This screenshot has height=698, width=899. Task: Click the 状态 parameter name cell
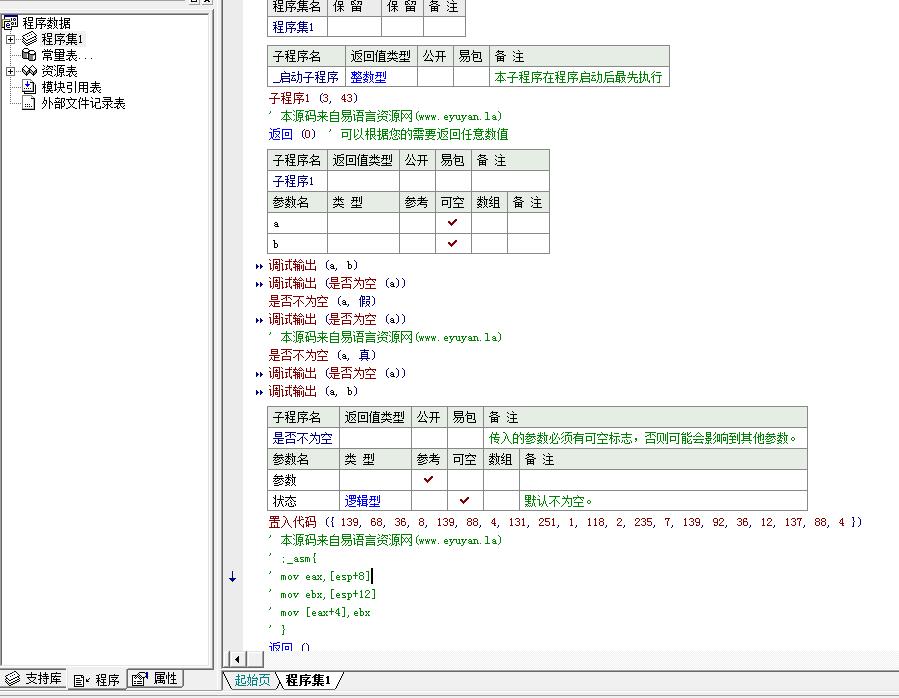(x=303, y=501)
